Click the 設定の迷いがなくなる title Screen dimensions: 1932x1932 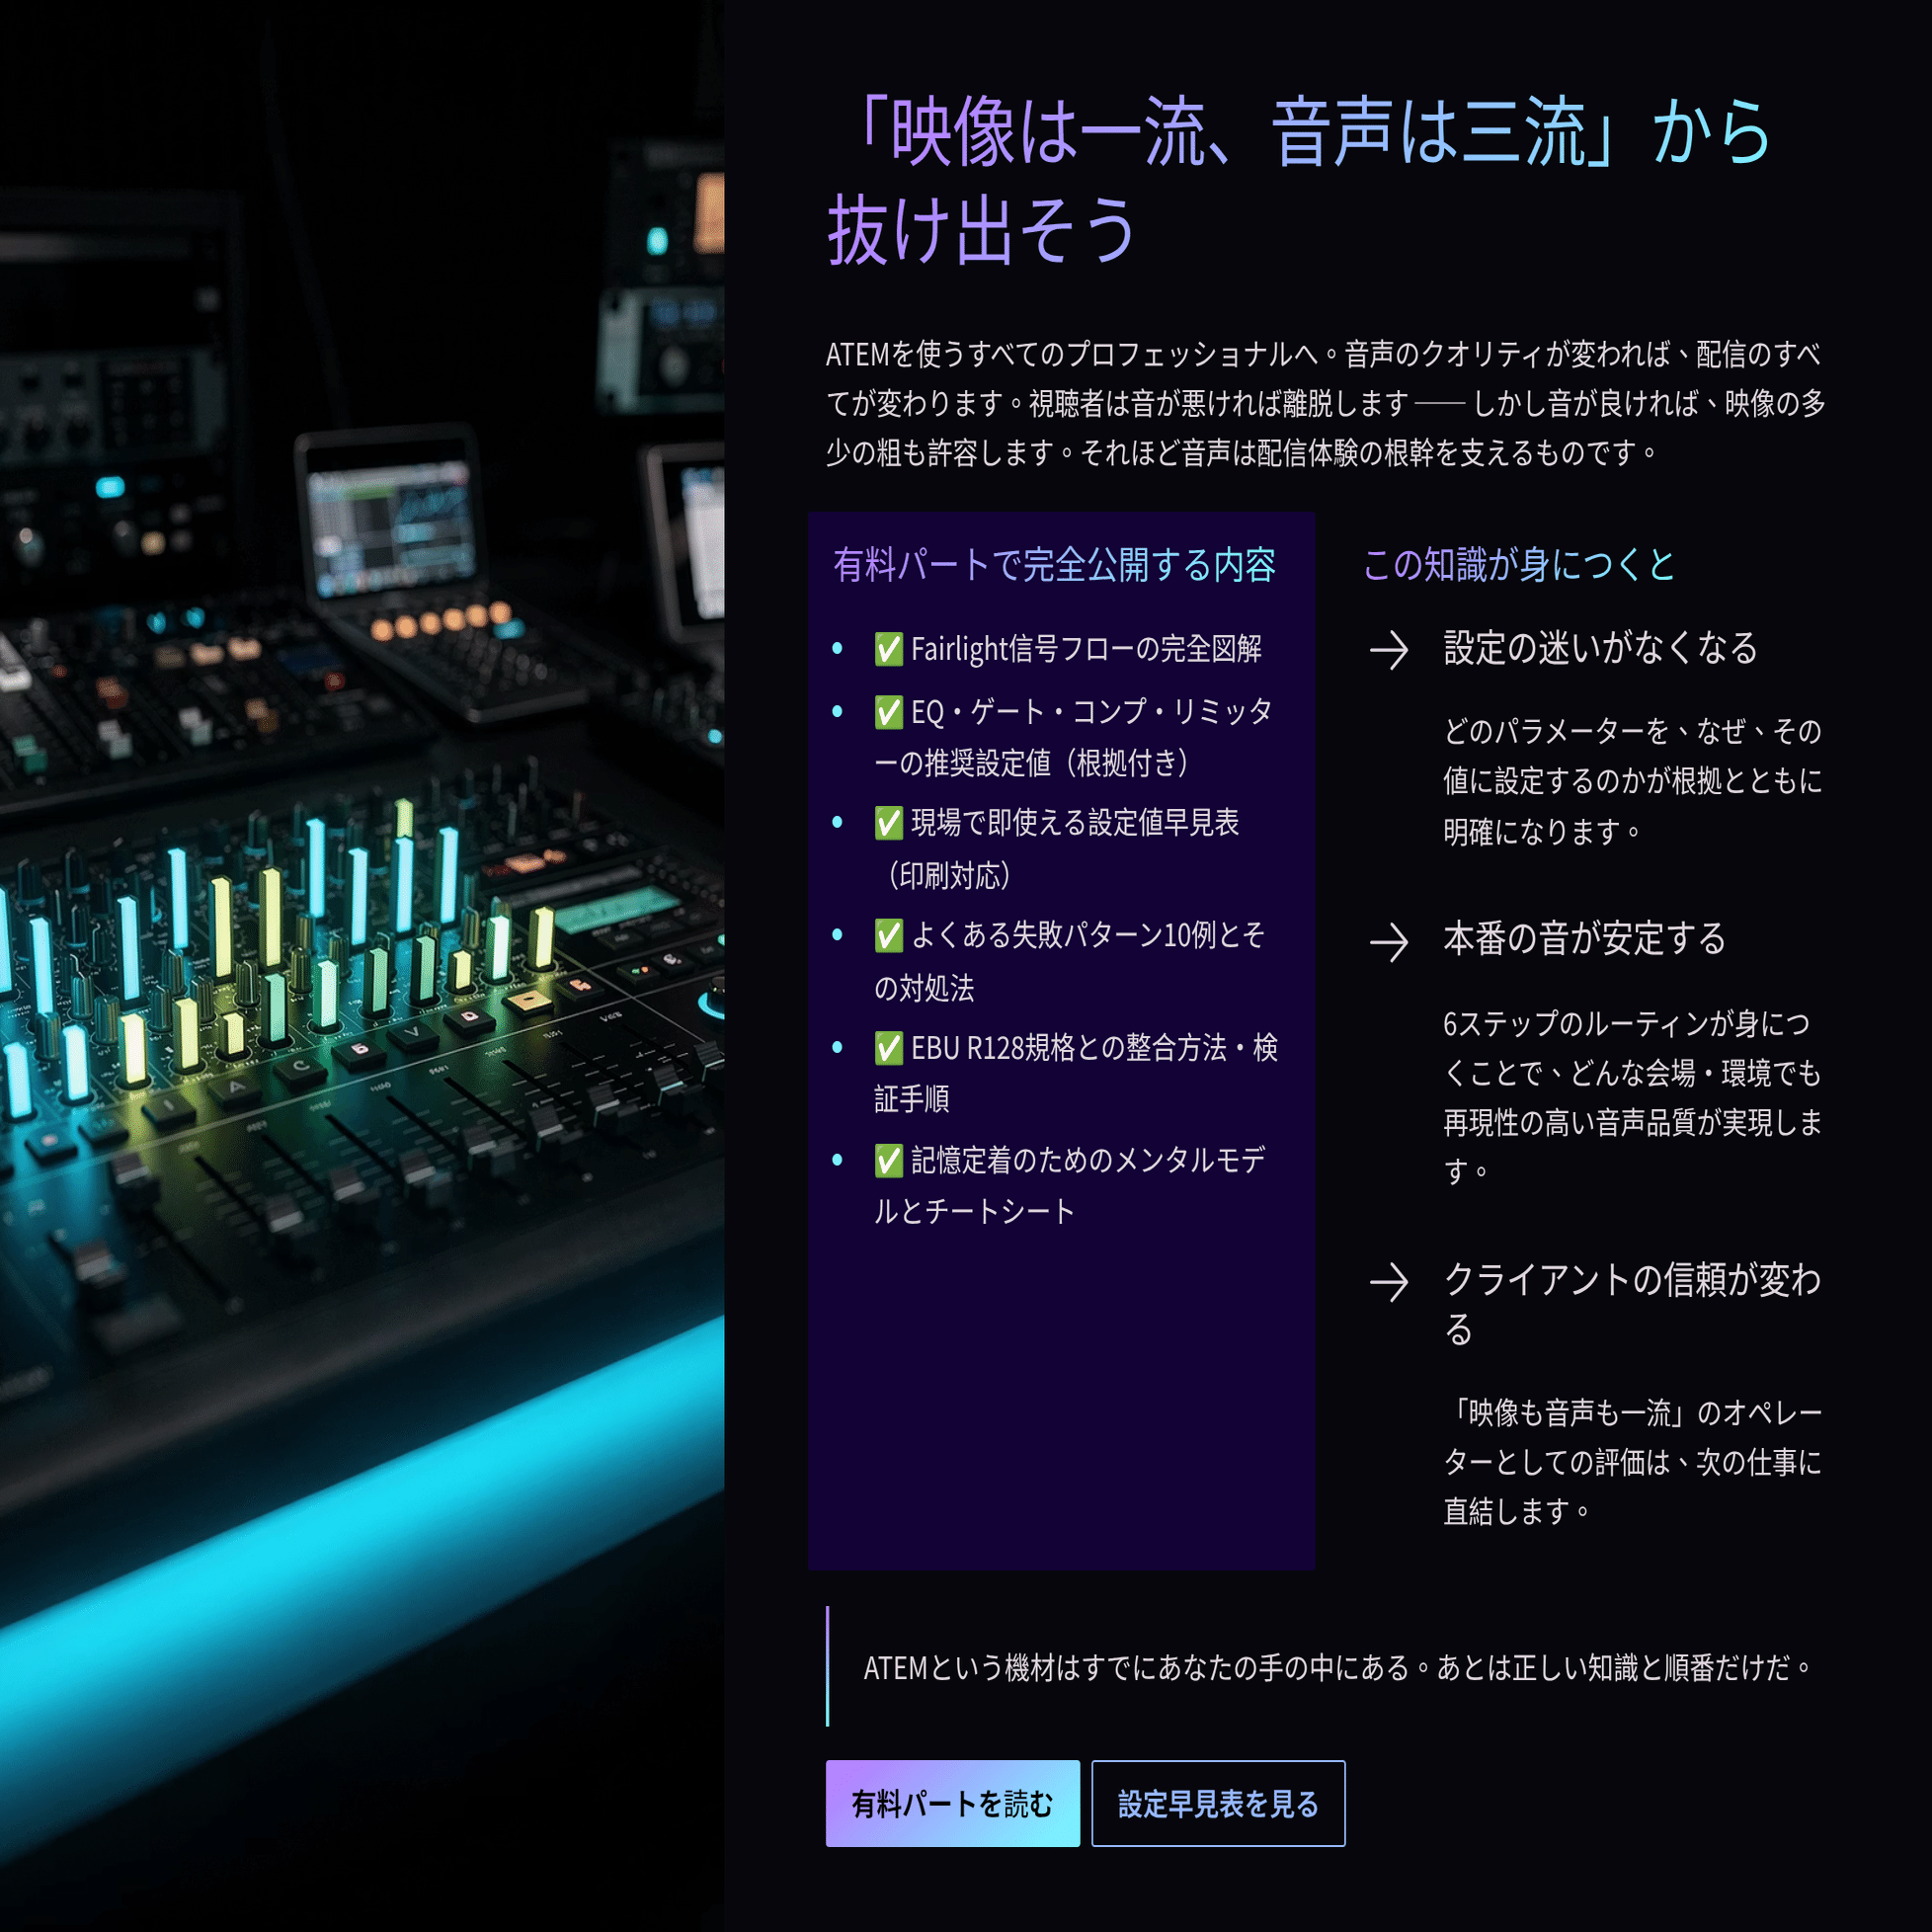coord(1600,648)
